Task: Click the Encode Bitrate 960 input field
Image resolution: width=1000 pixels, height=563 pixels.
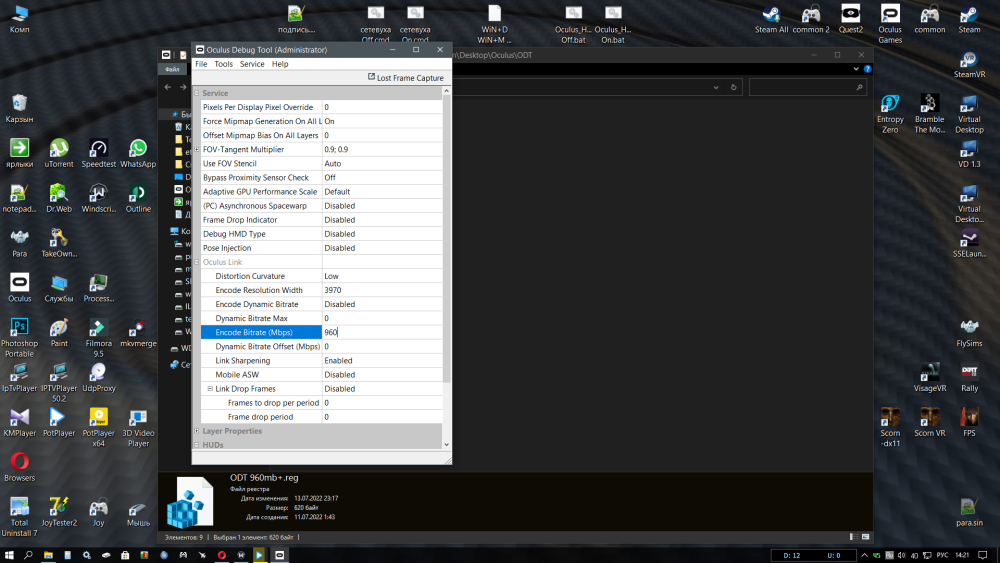Action: 380,332
